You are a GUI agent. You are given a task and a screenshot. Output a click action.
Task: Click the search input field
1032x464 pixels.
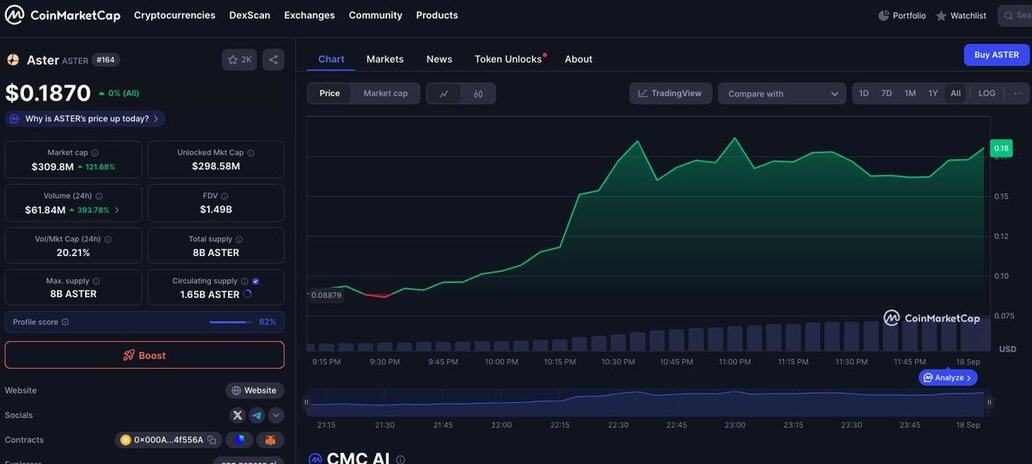[x=1015, y=15]
